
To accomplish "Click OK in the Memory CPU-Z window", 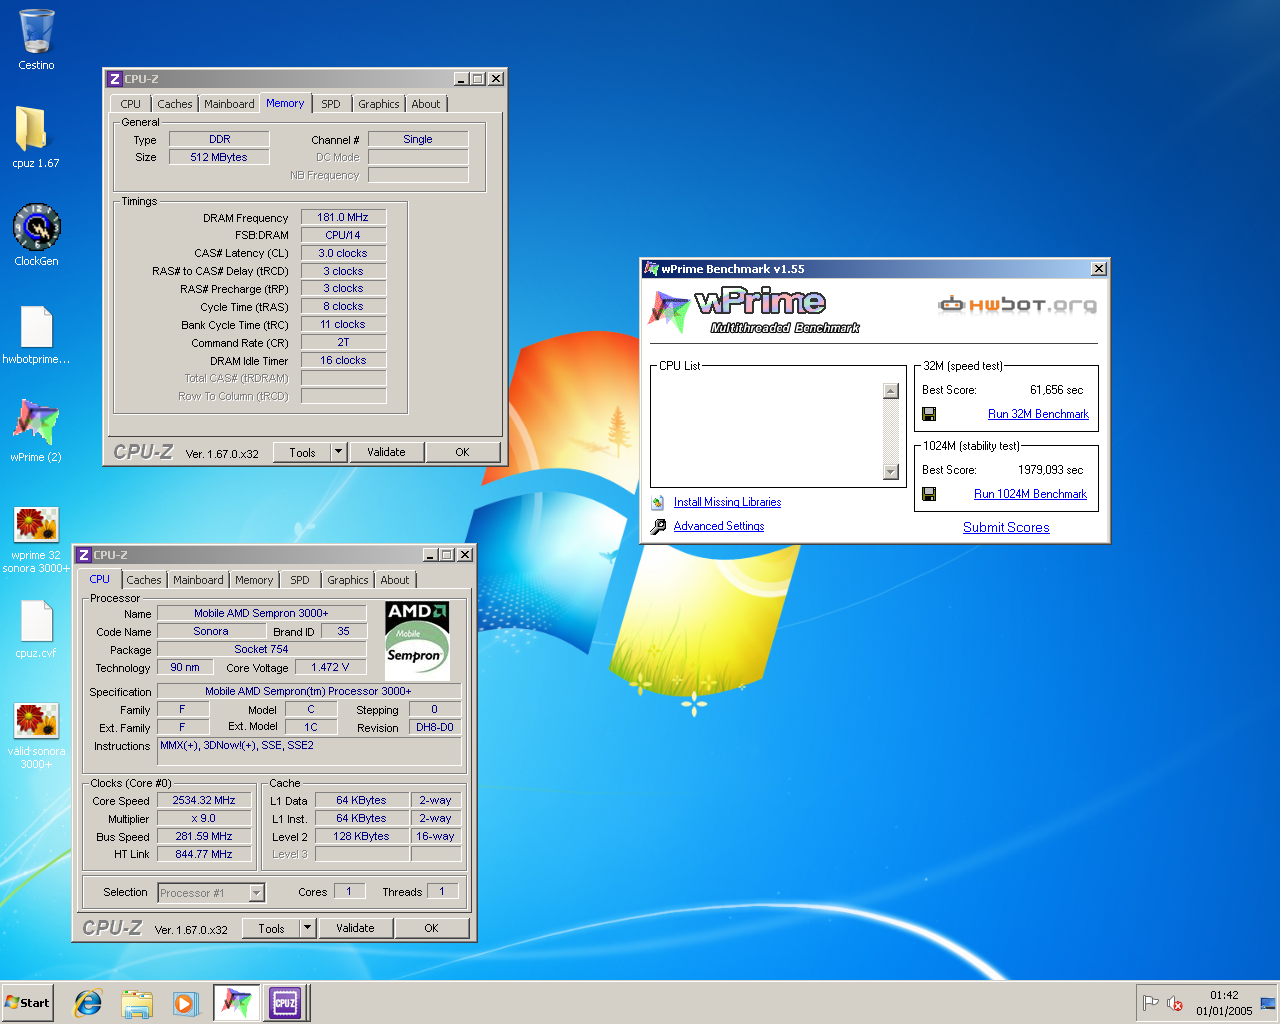I will pyautogui.click(x=462, y=452).
